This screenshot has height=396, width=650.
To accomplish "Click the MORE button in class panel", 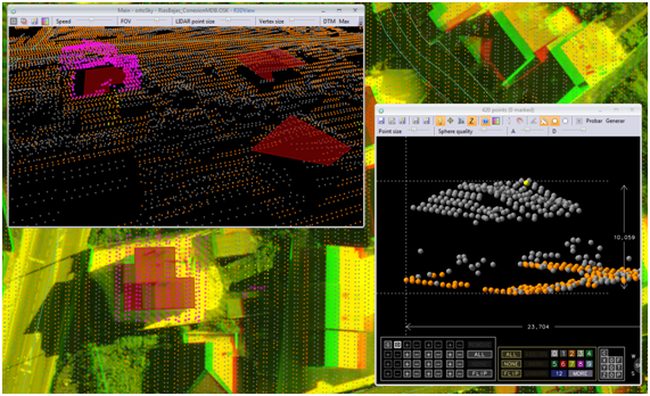I will click(x=580, y=374).
